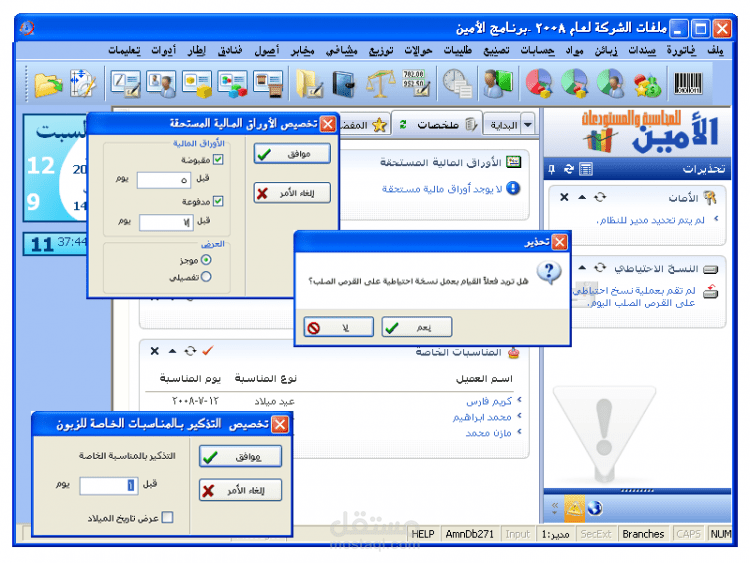
Task: Click the list view icon in تحذيرات header
Action: 585,169
